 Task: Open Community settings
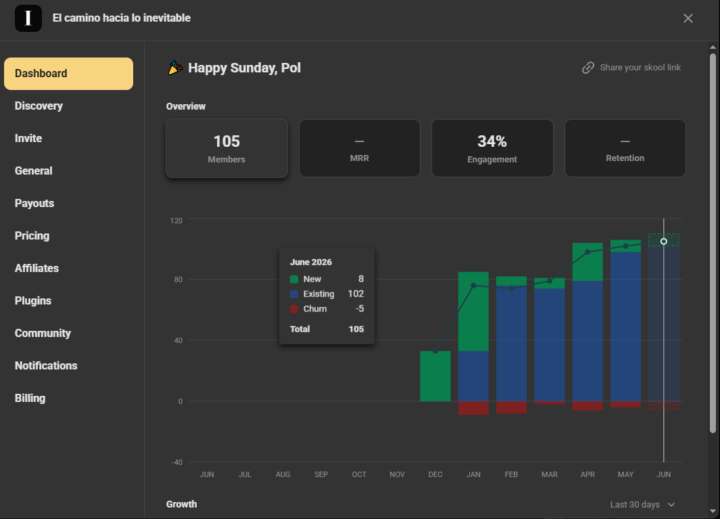pyautogui.click(x=43, y=333)
